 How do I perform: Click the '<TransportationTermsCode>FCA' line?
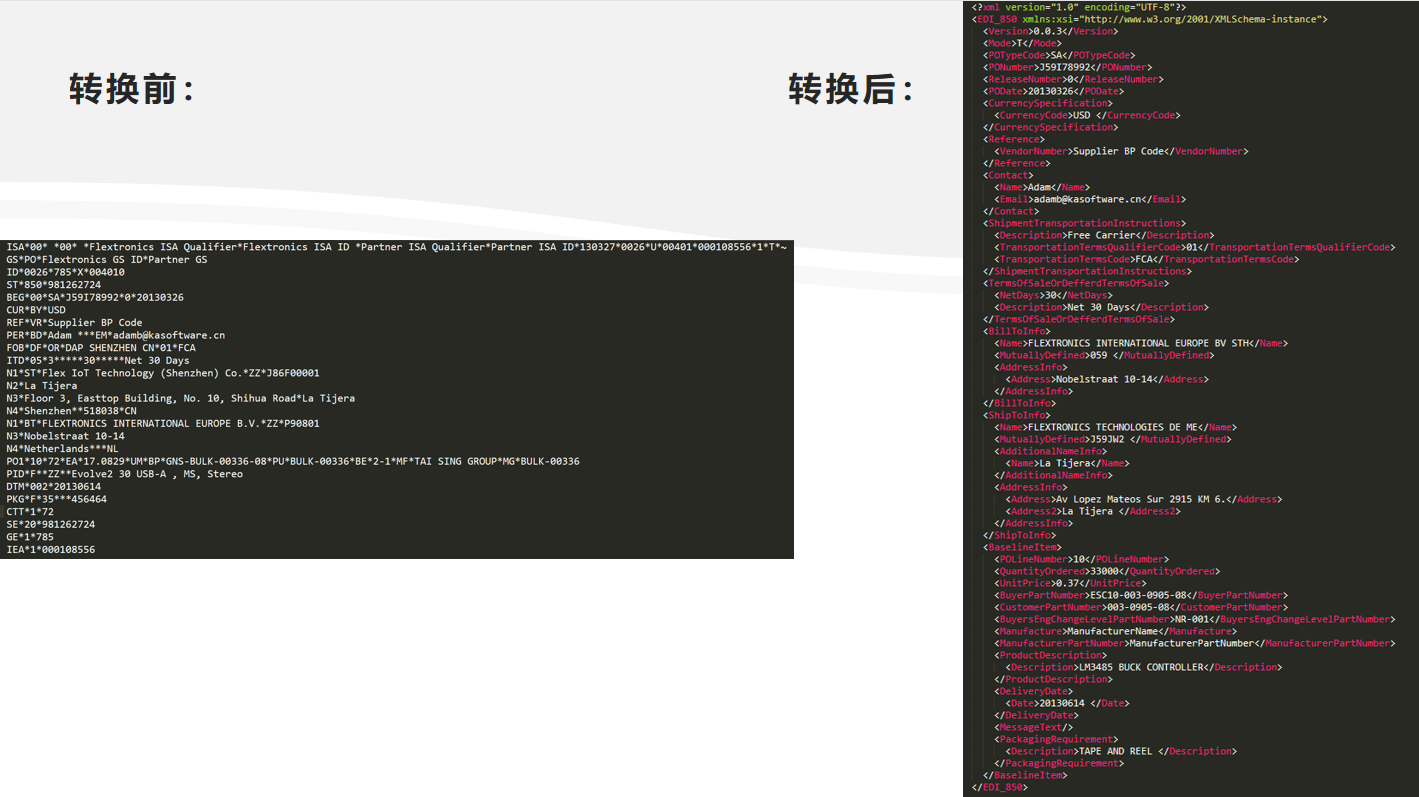1147,259
